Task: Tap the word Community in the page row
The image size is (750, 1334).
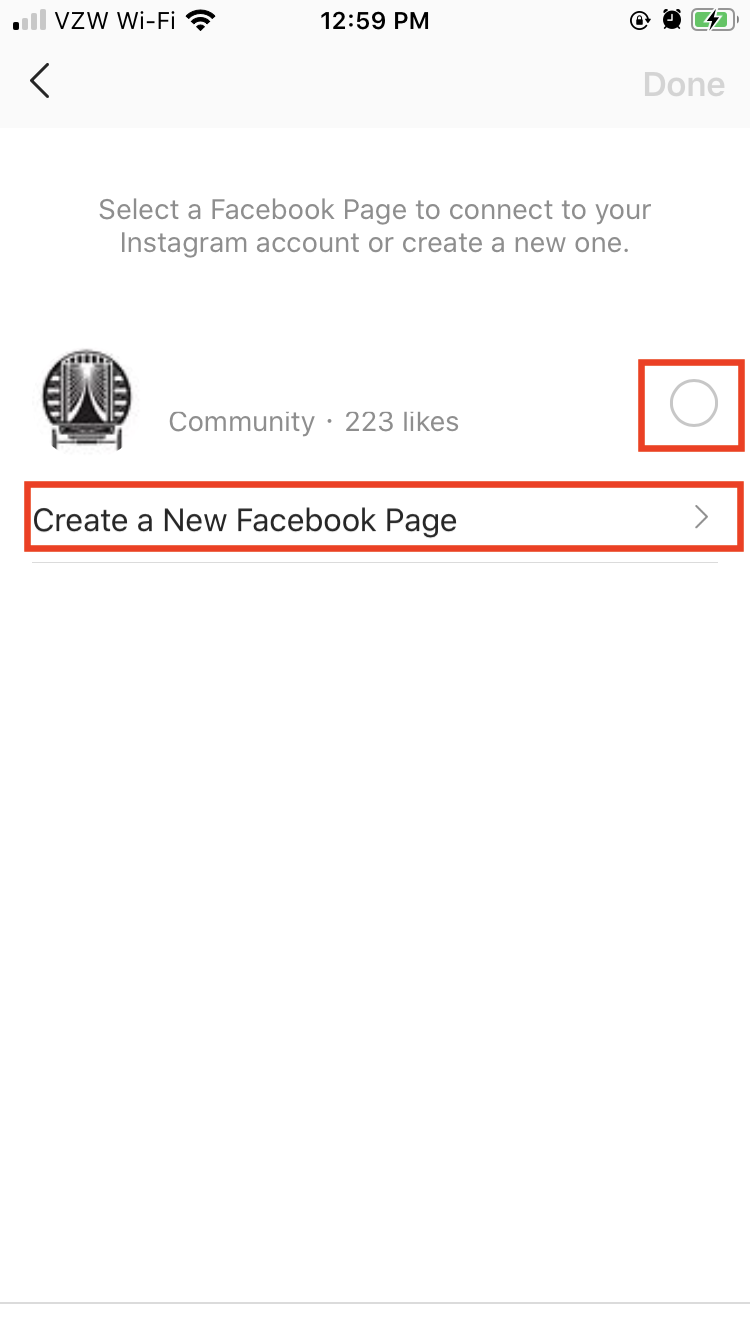Action: [241, 422]
